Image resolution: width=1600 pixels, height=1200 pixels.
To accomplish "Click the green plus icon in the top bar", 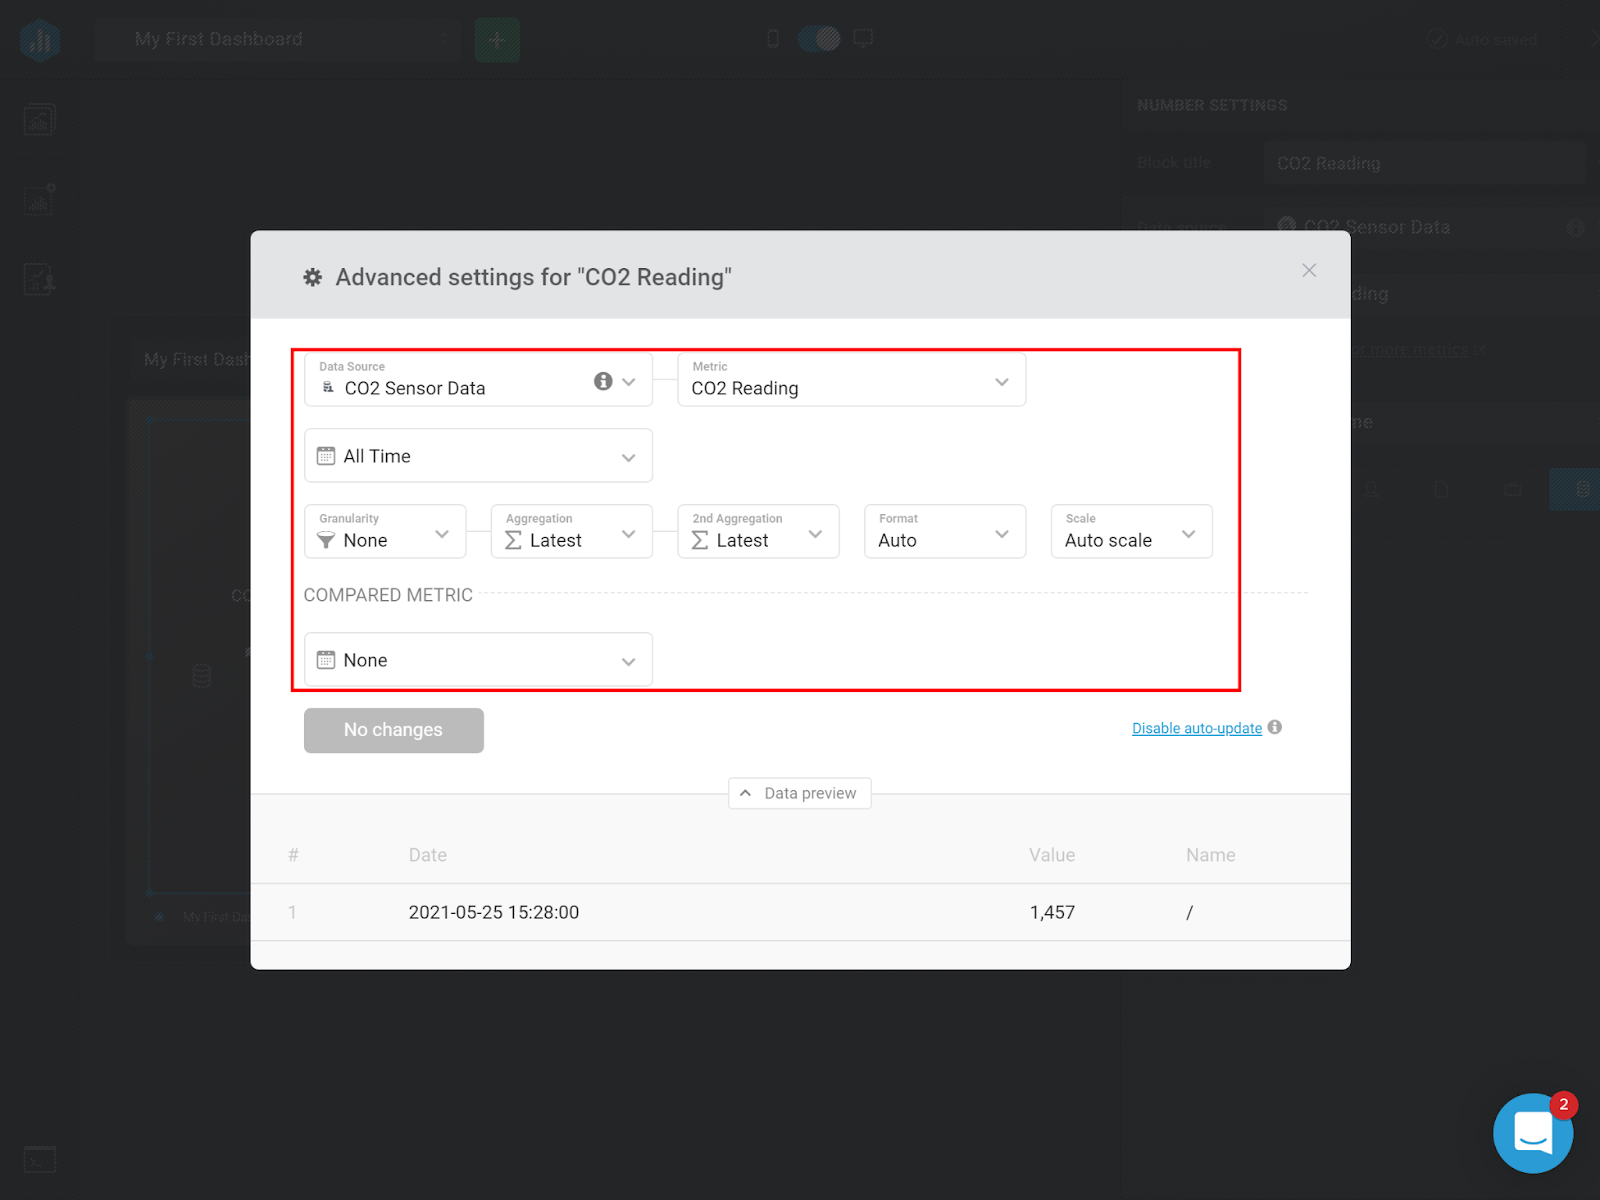I will (x=497, y=39).
